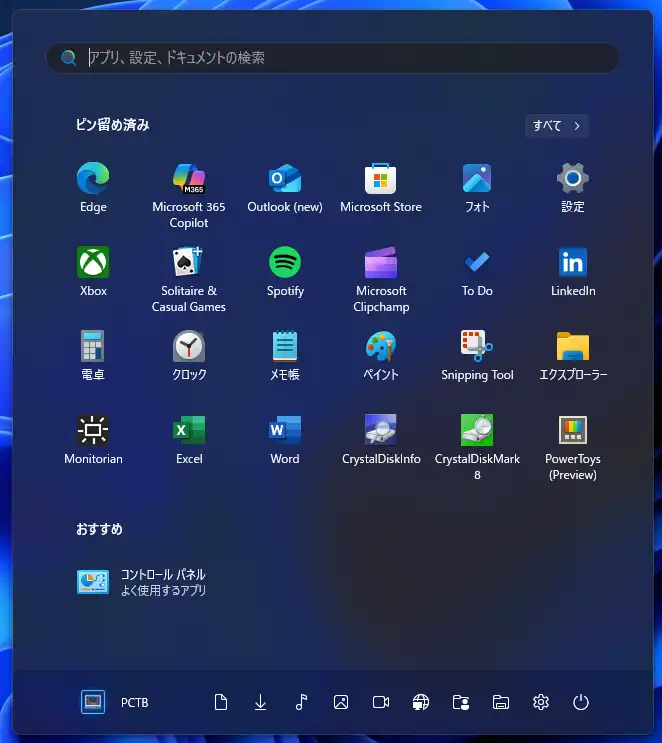This screenshot has height=743, width=662.
Task: Open メモ帳 notepad
Action: click(x=285, y=355)
